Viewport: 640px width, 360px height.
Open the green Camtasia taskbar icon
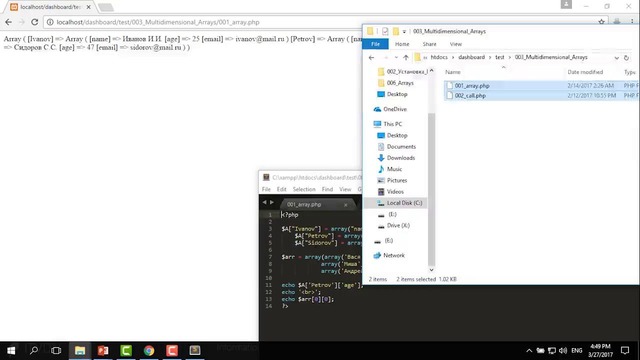tap(126, 351)
